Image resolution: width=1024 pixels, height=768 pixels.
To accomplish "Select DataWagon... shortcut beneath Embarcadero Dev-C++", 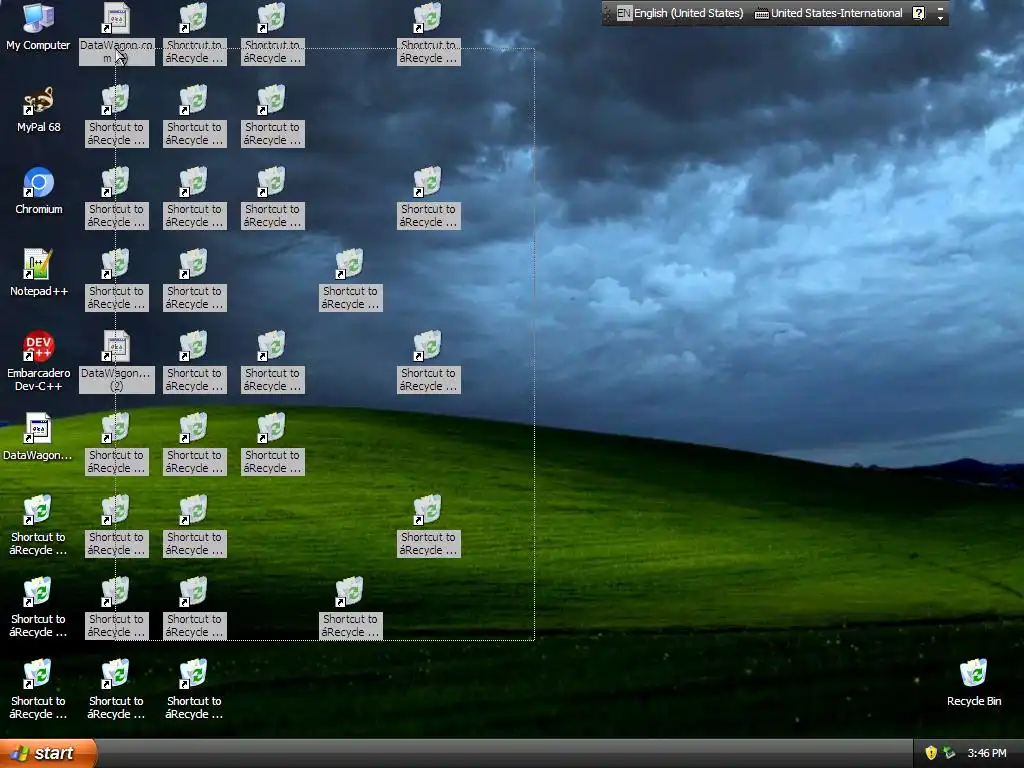I will click(x=37, y=437).
